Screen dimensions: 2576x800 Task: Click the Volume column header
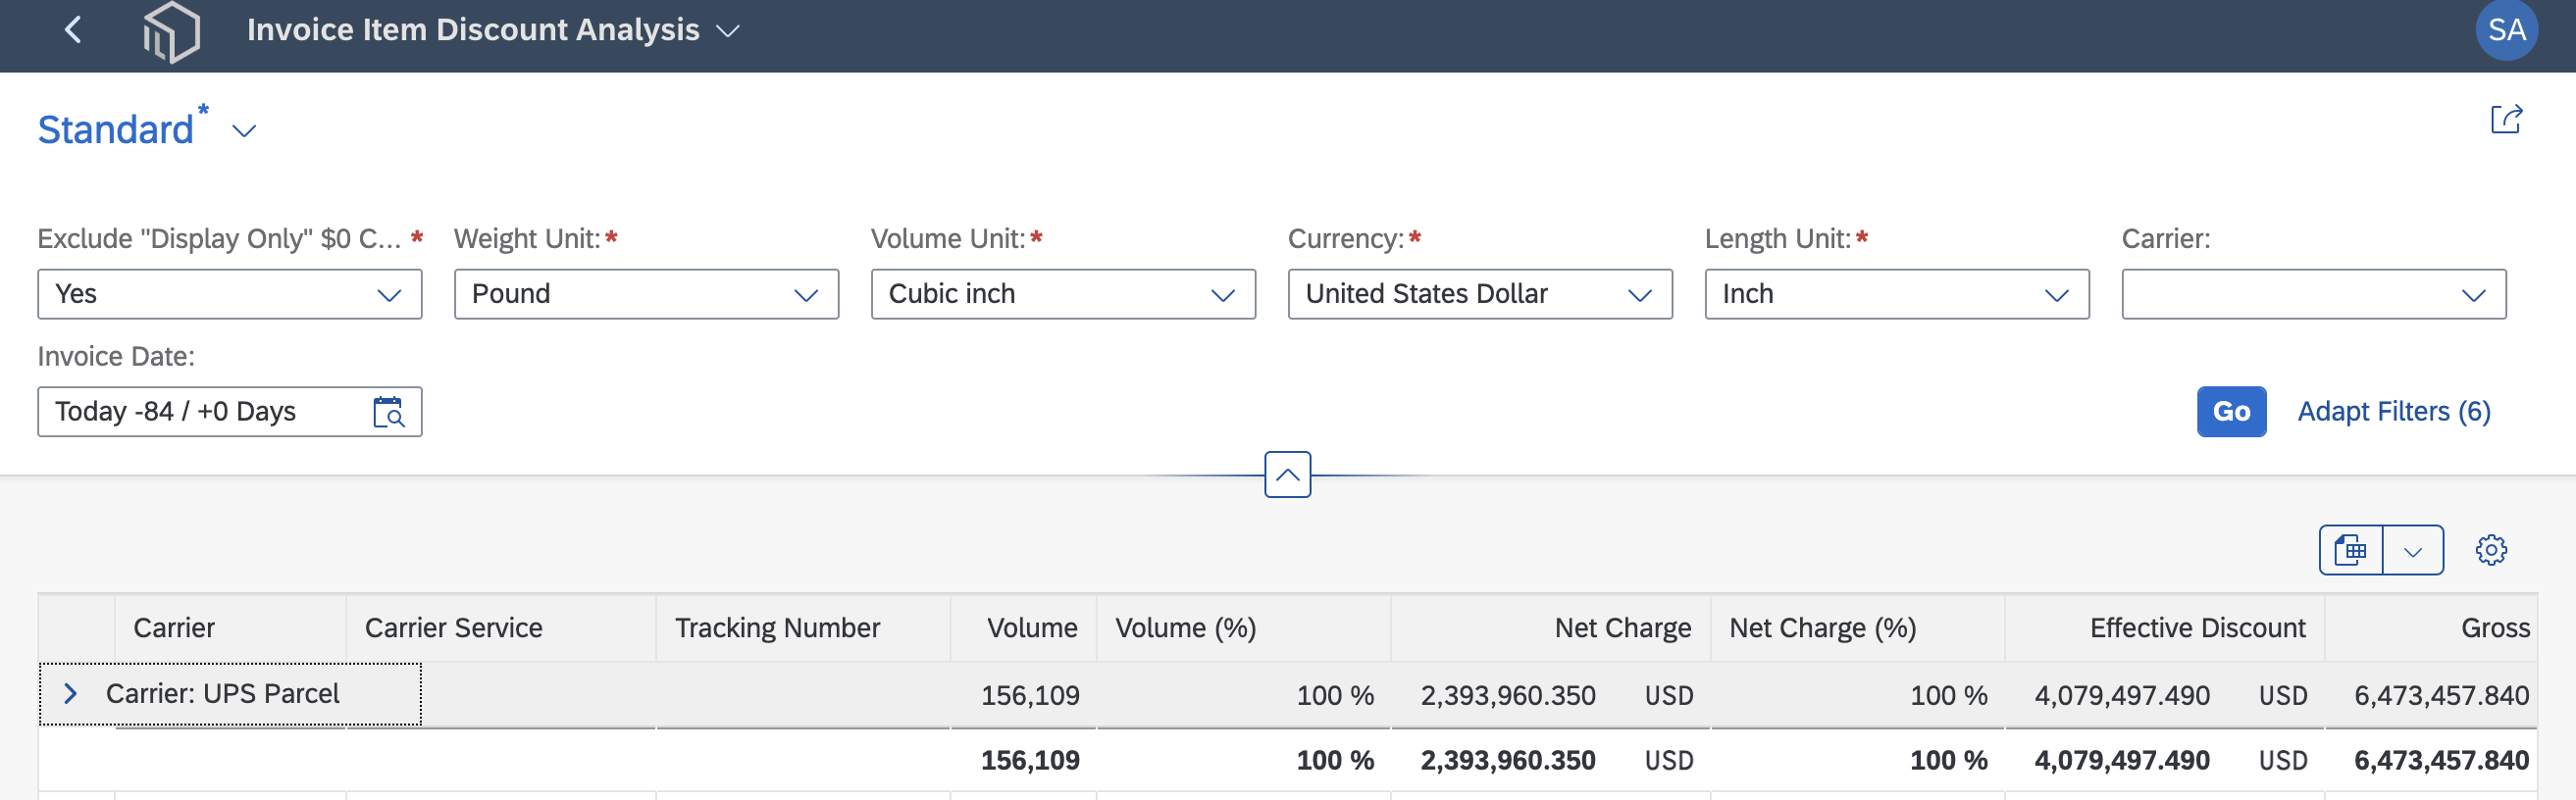1024,628
